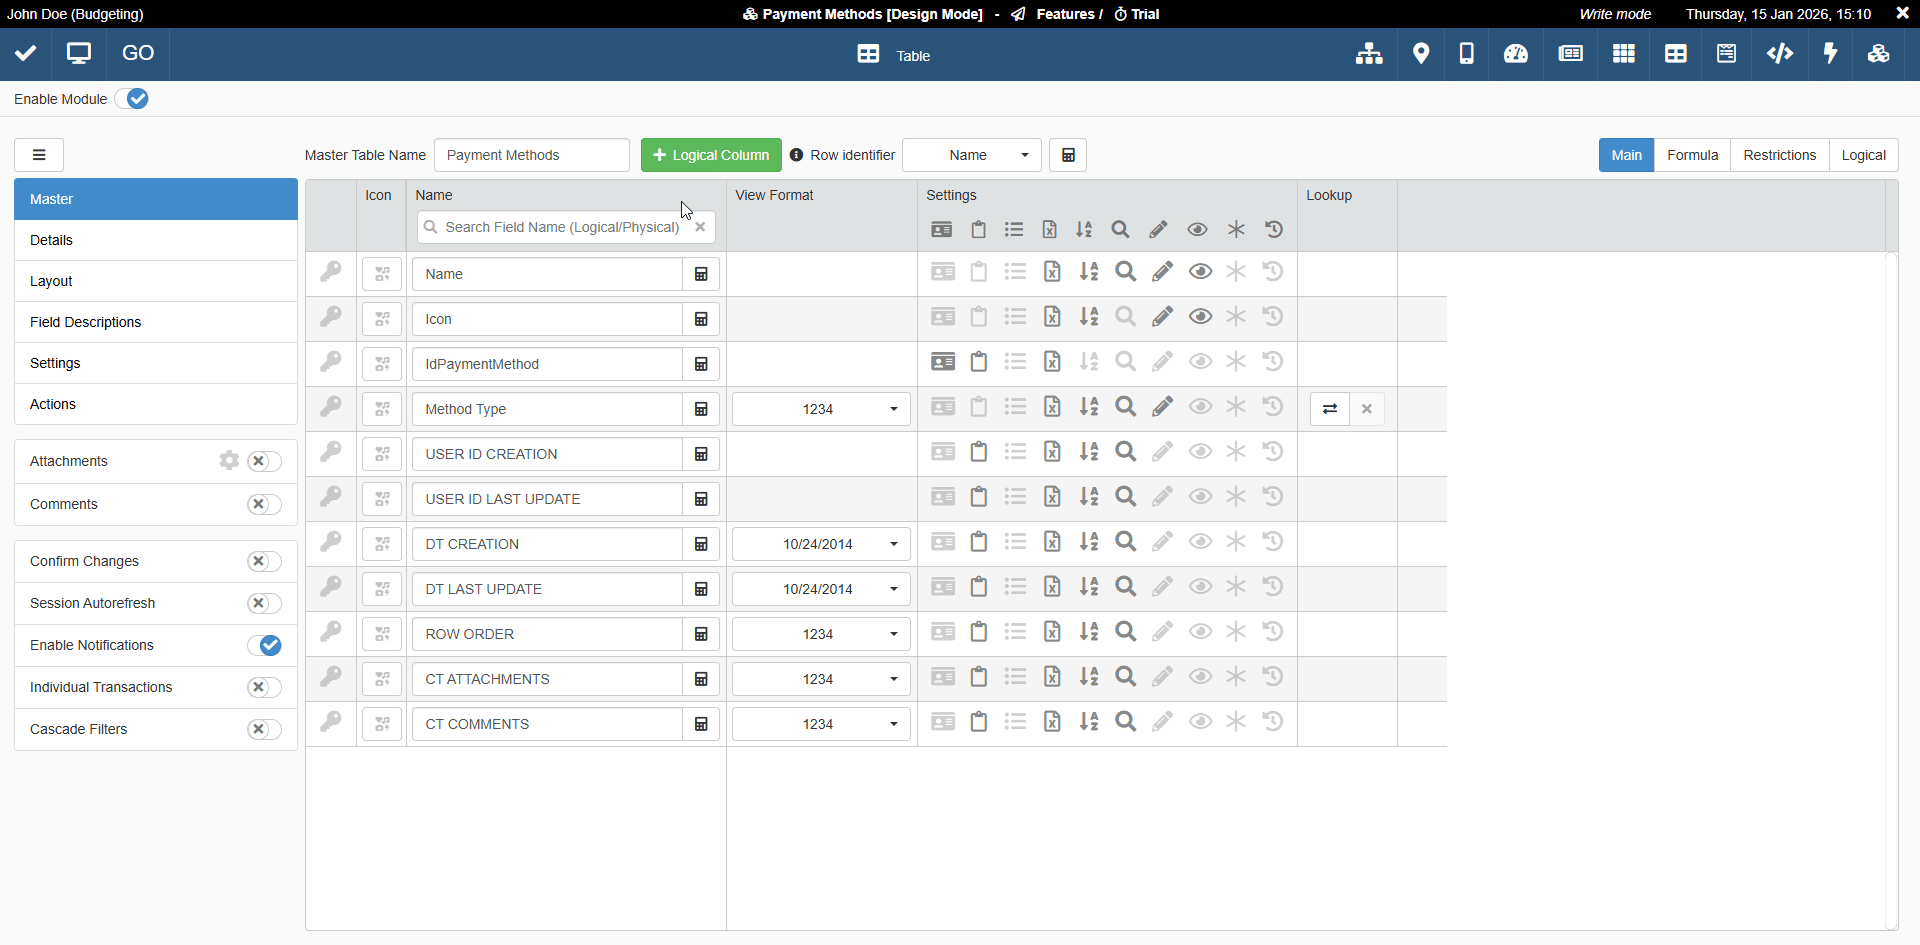Open the Row identifier Name dropdown
The image size is (1920, 945).
(972, 155)
